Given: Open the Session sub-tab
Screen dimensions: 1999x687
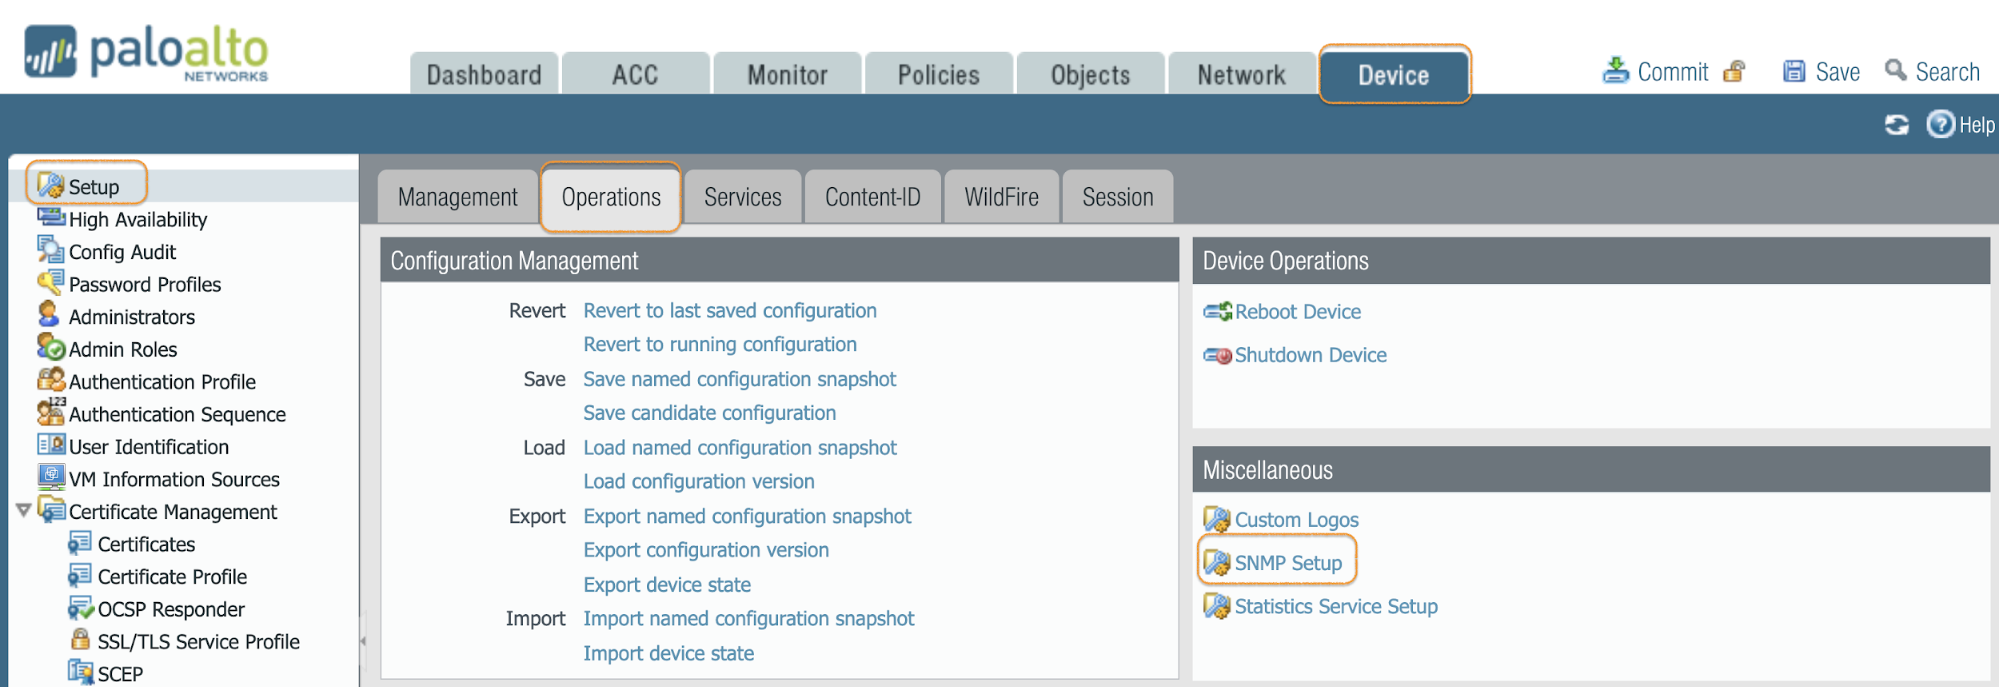Looking at the screenshot, I should tap(1118, 197).
